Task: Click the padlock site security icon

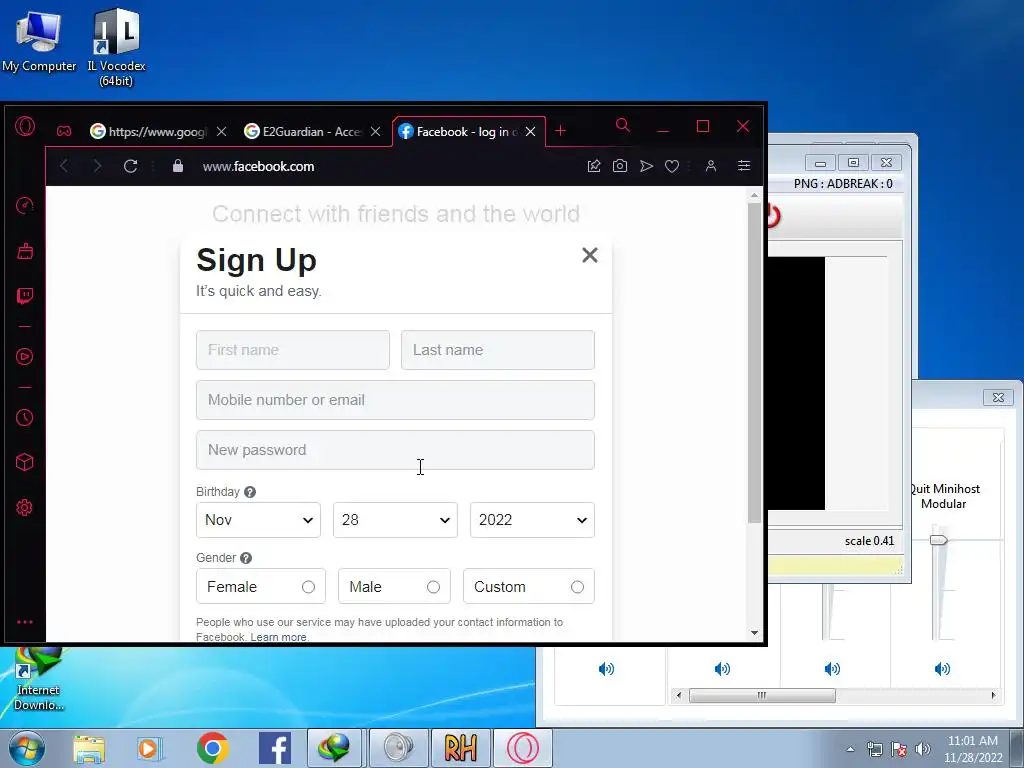Action: pos(178,166)
